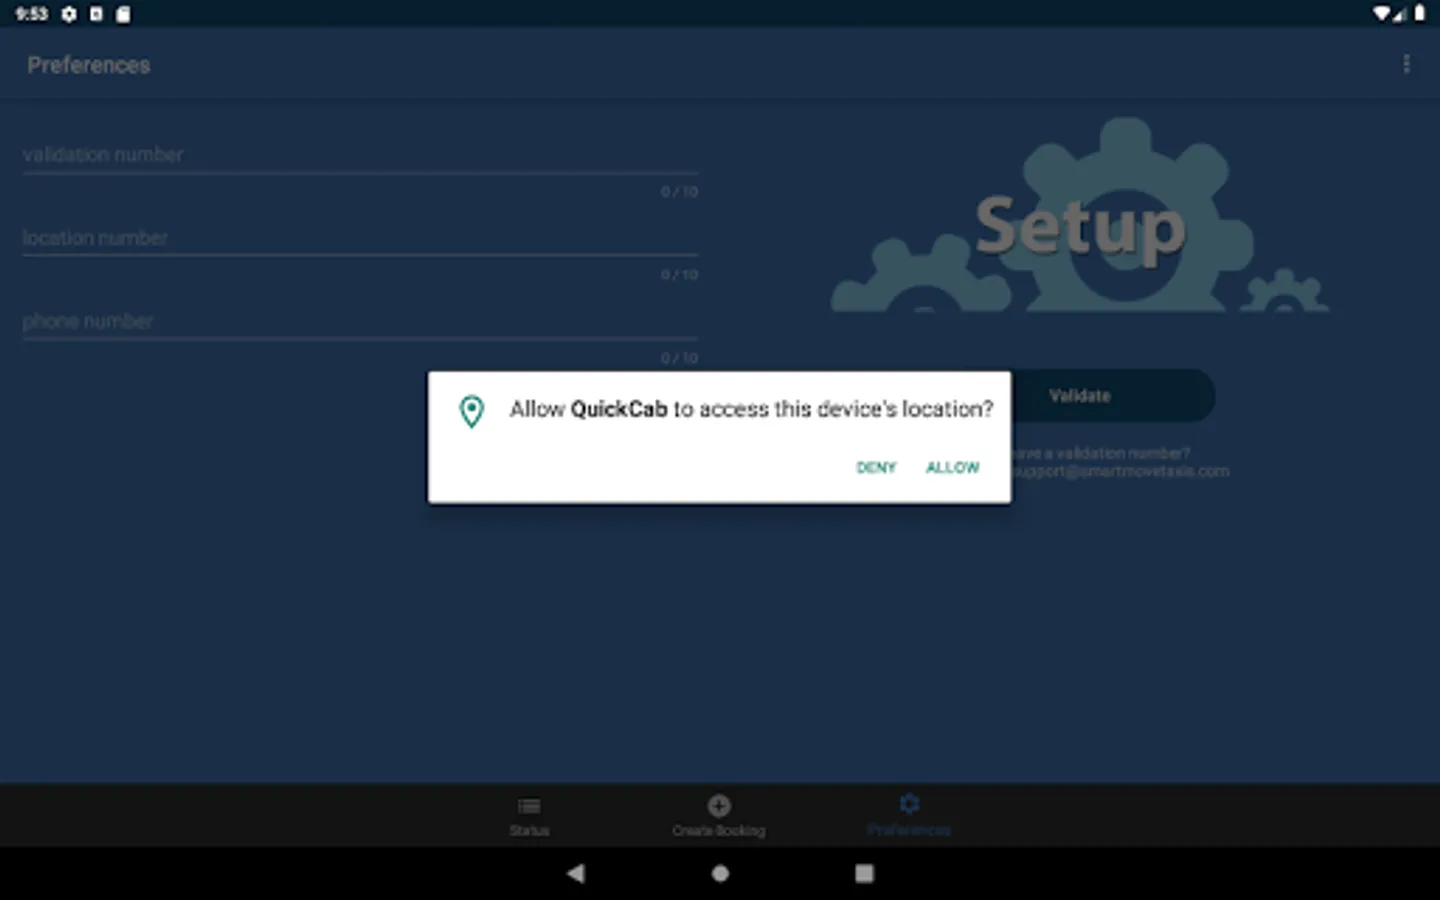The width and height of the screenshot is (1440, 900).
Task: Open the support email link
Action: pyautogui.click(x=1120, y=471)
